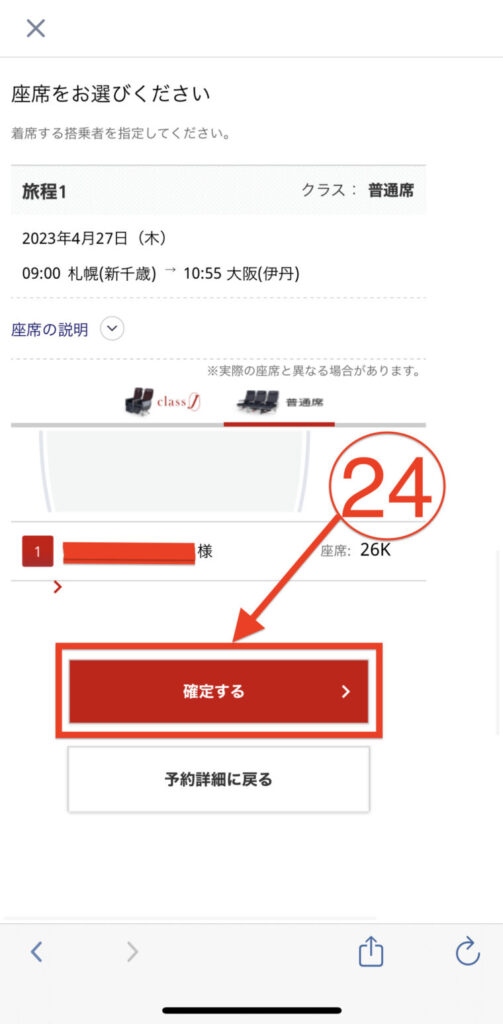Select passenger number 1 badge
This screenshot has height=1024, width=503.
click(37, 551)
